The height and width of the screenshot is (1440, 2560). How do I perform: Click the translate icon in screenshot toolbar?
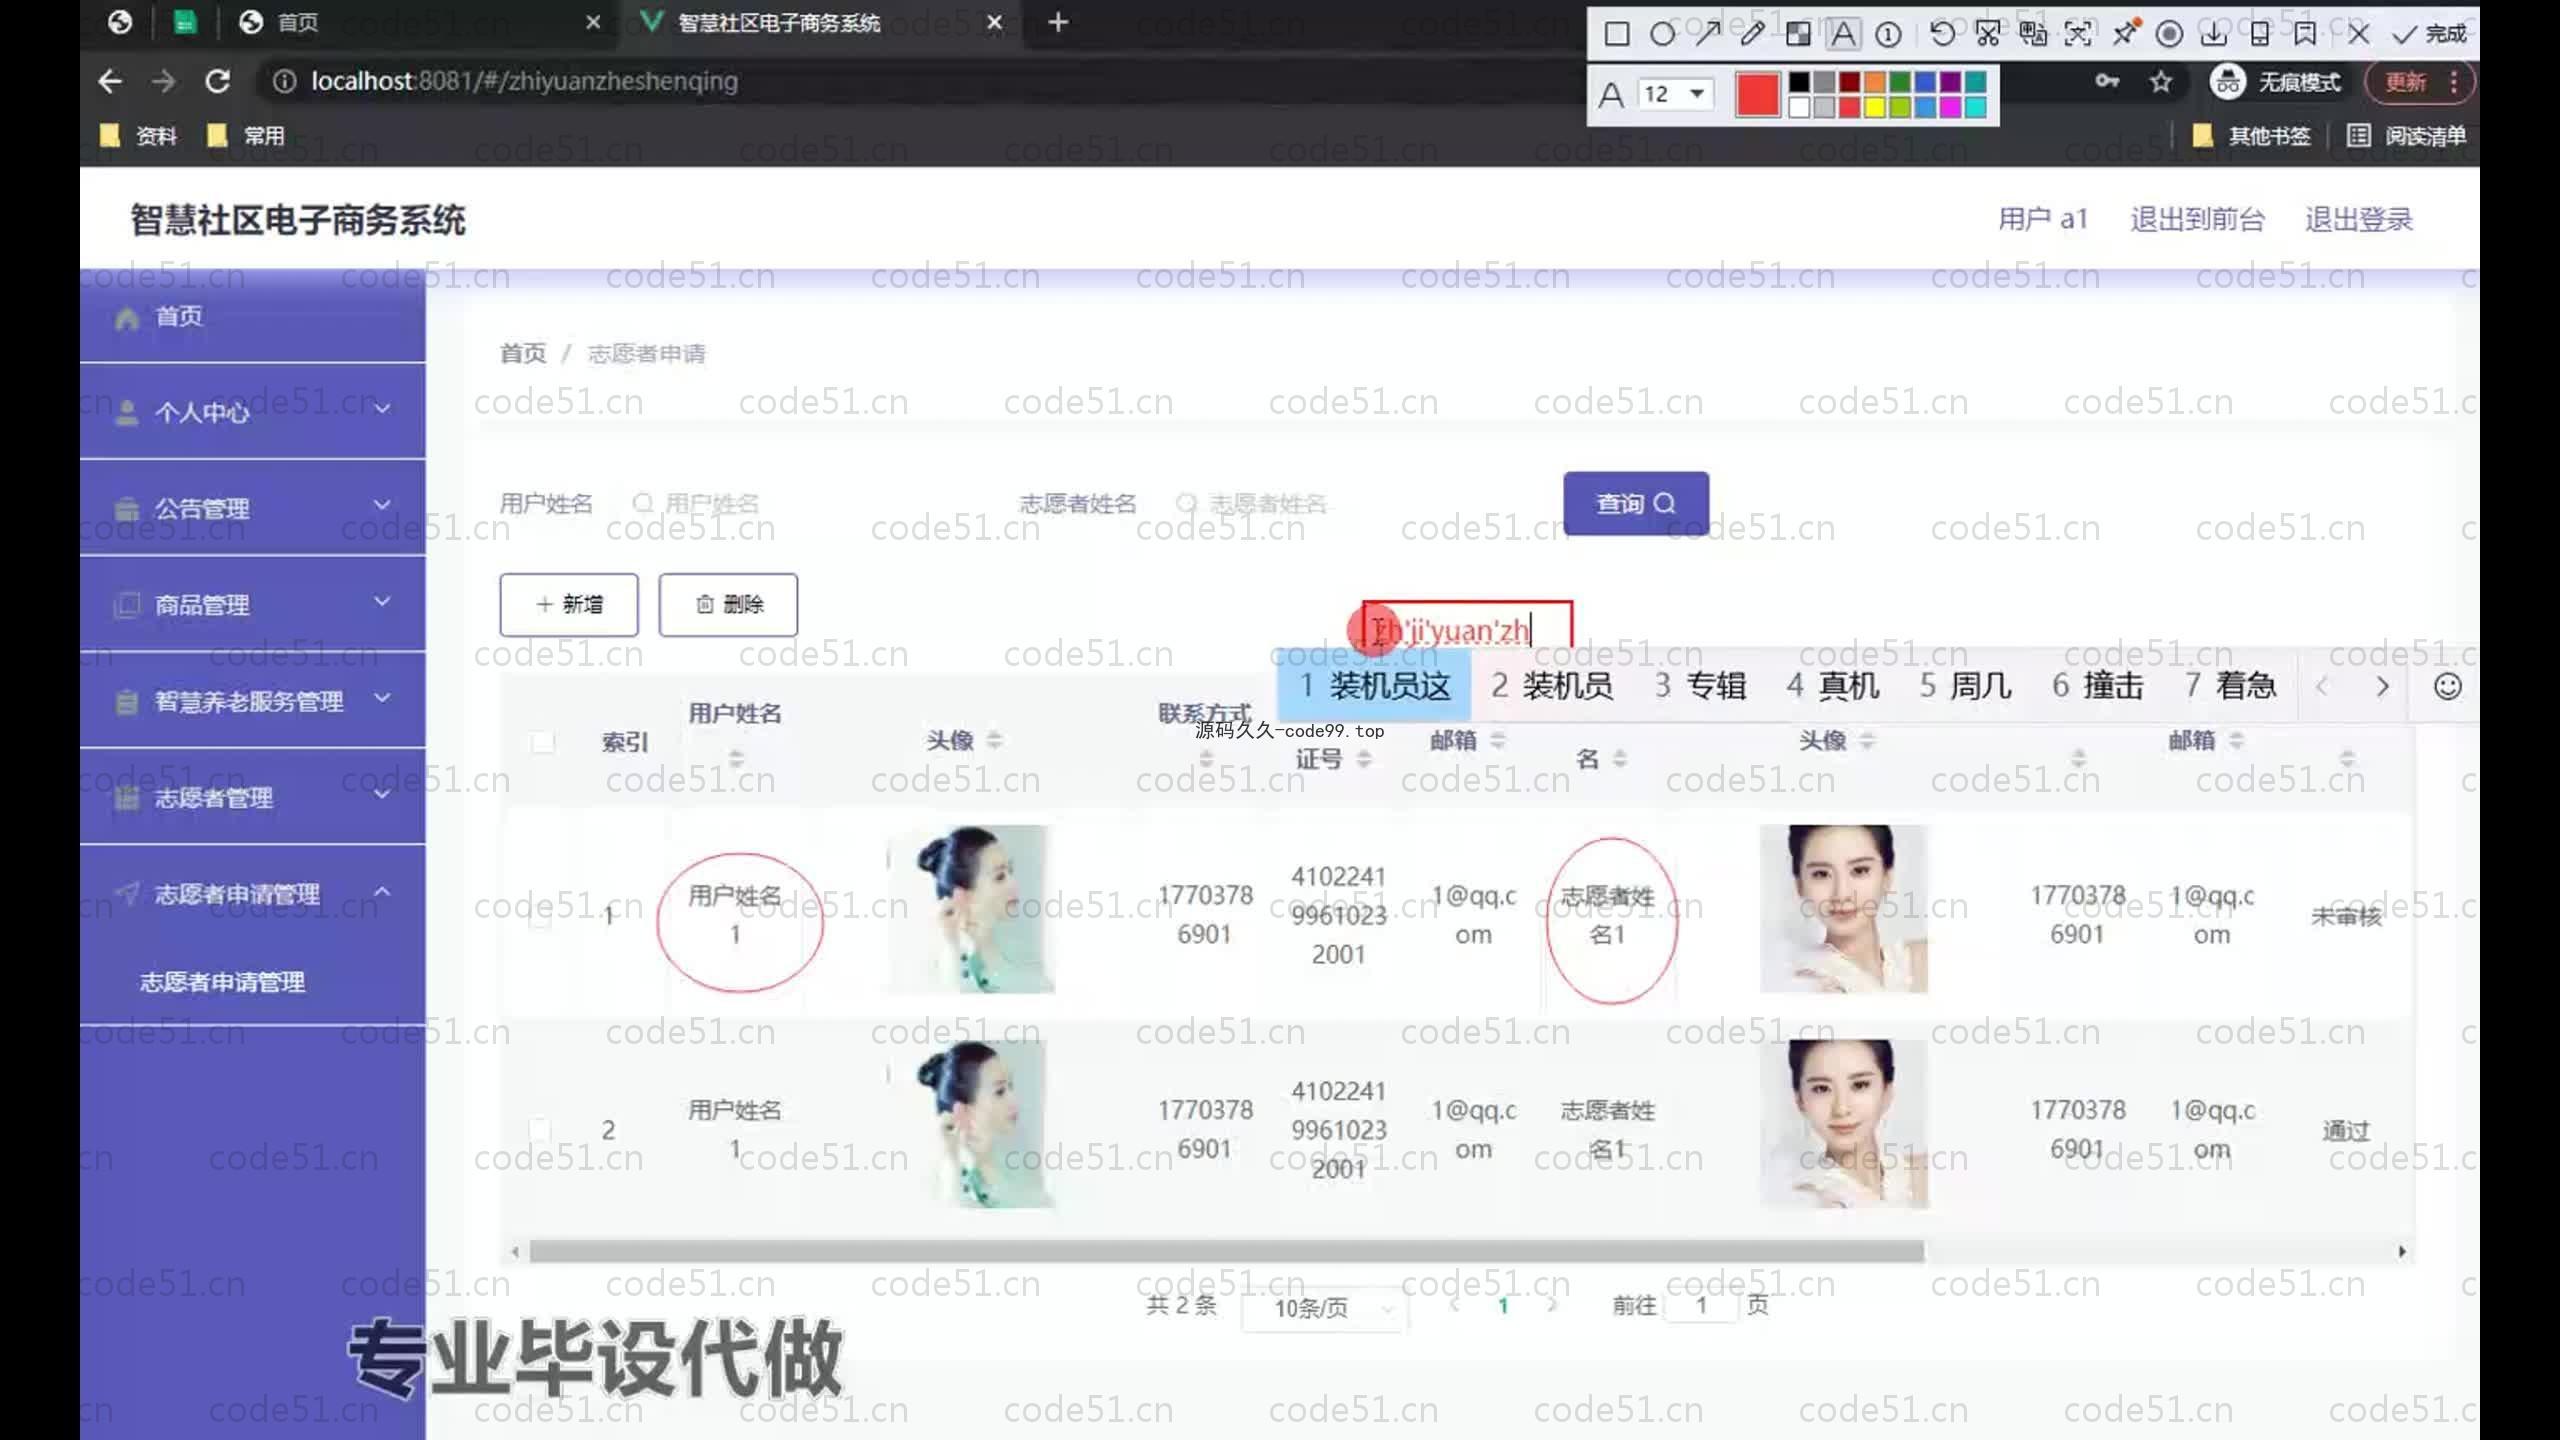pyautogui.click(x=2033, y=35)
